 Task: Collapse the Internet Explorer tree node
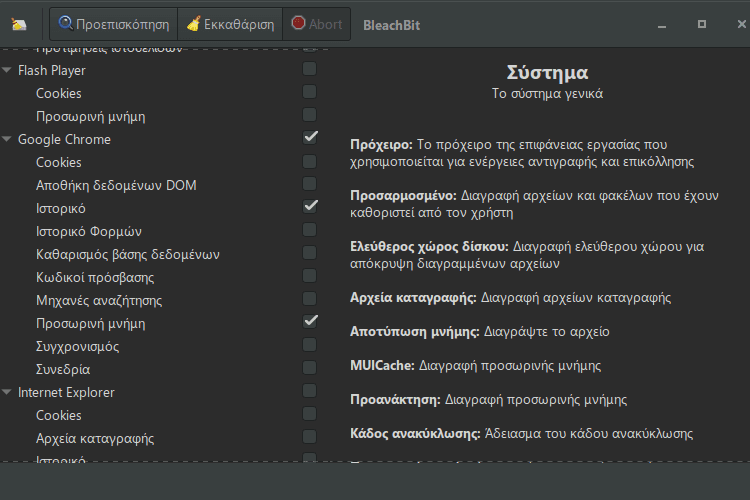[7, 392]
